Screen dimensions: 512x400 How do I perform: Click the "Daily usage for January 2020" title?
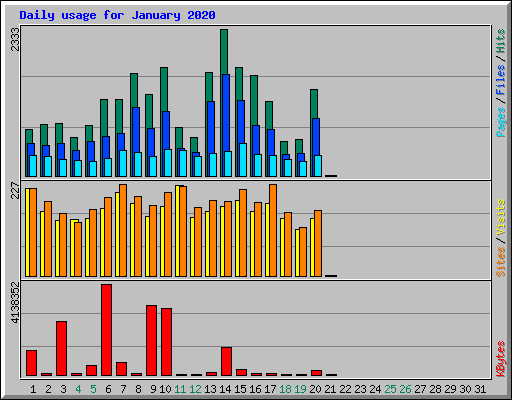[x=117, y=15]
